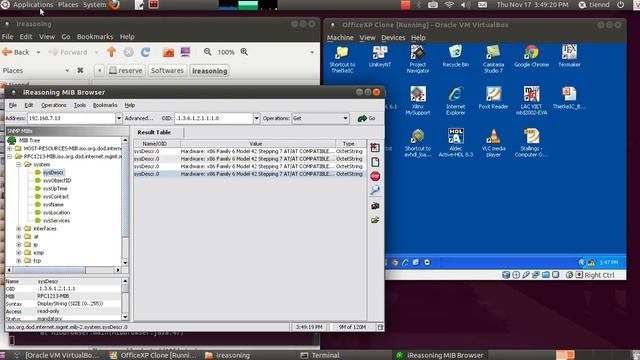The height and width of the screenshot is (360, 640).
Task: Click the Advanced... button
Action: (139, 118)
